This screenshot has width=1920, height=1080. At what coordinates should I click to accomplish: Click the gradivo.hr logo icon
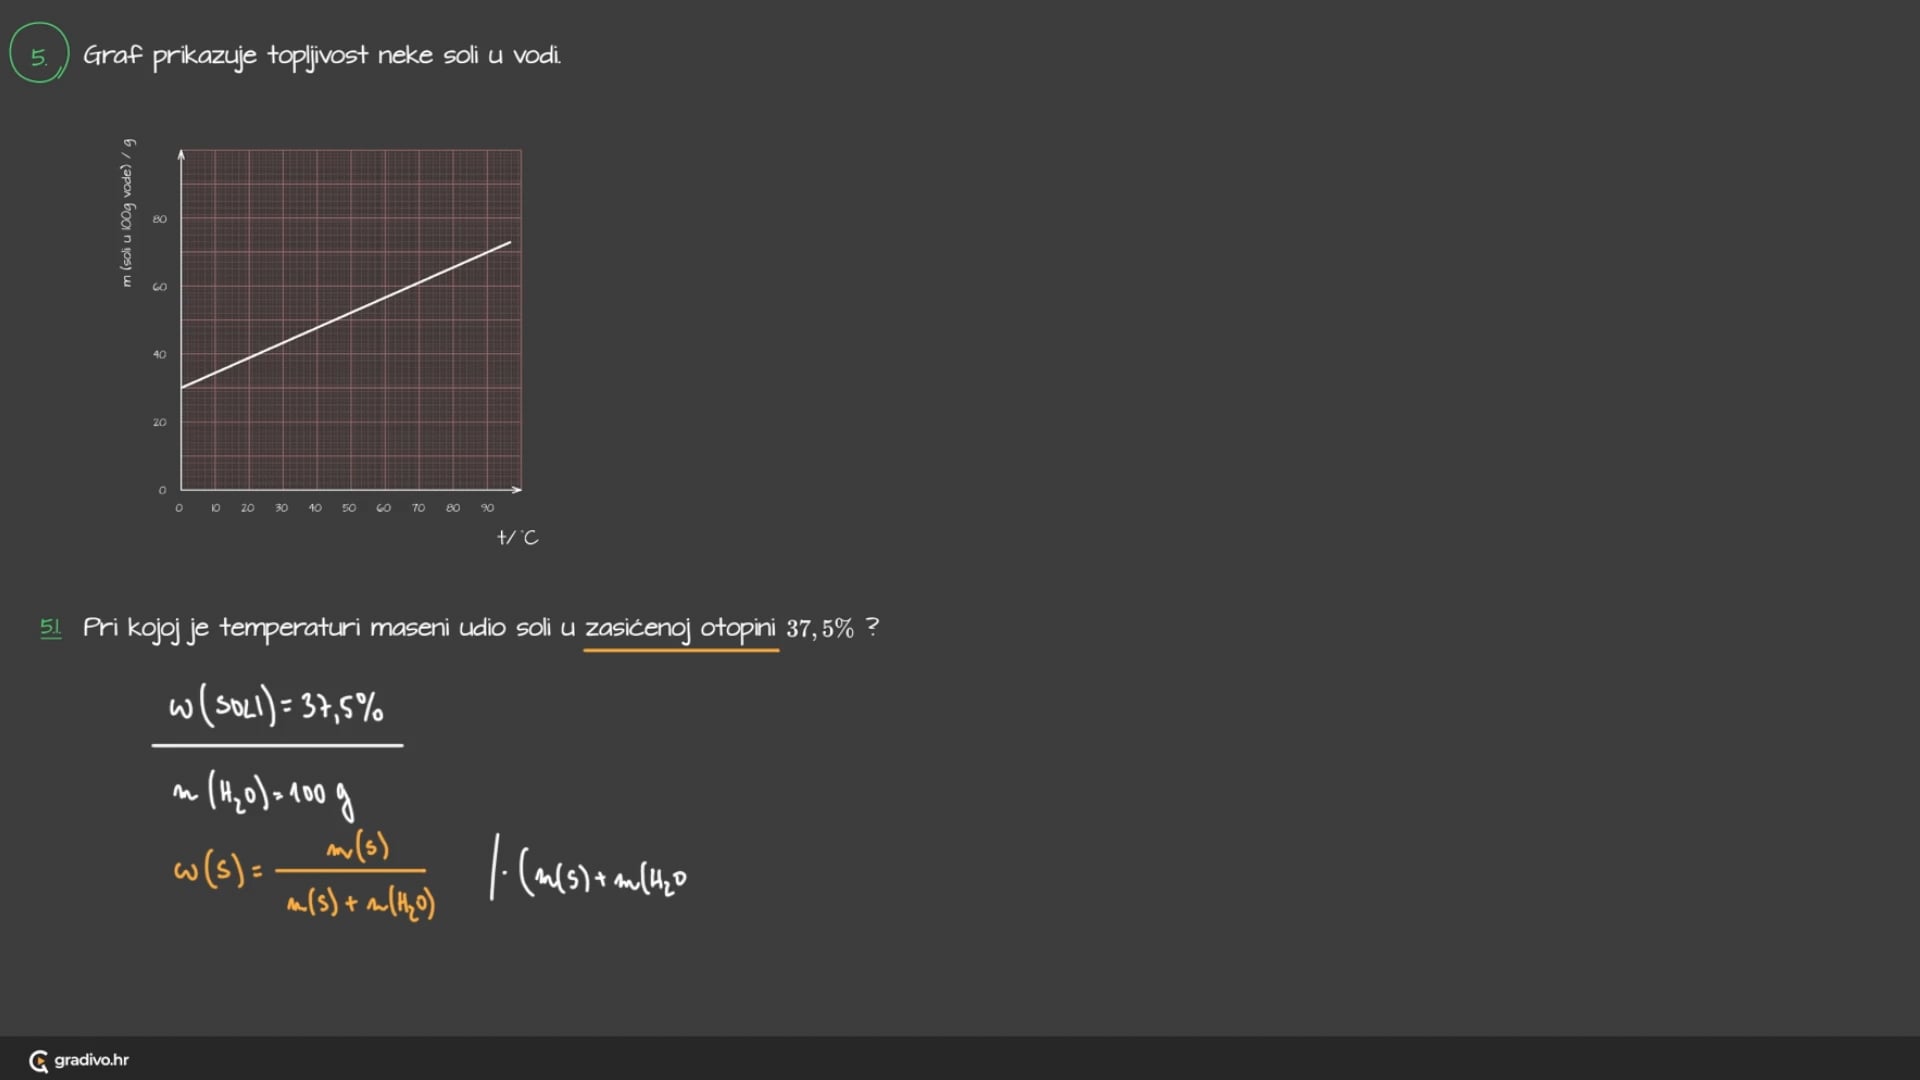coord(38,1061)
